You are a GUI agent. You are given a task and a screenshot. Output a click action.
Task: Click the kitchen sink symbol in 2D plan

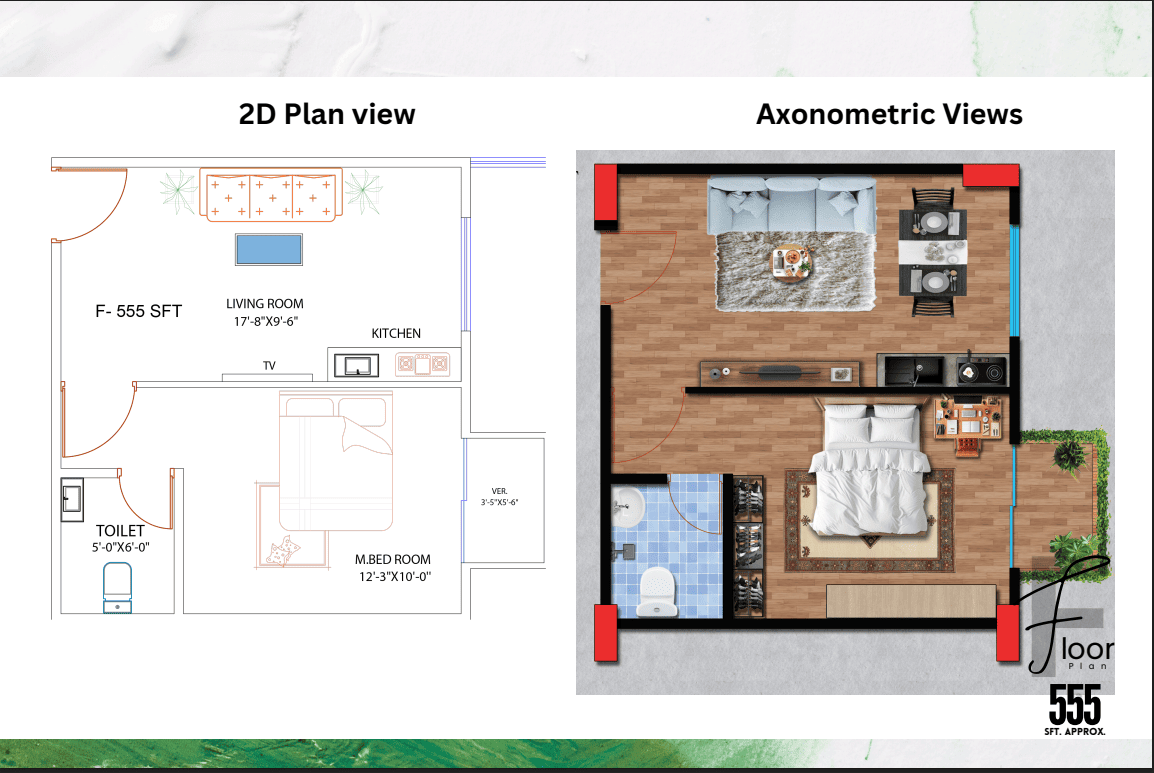357,365
